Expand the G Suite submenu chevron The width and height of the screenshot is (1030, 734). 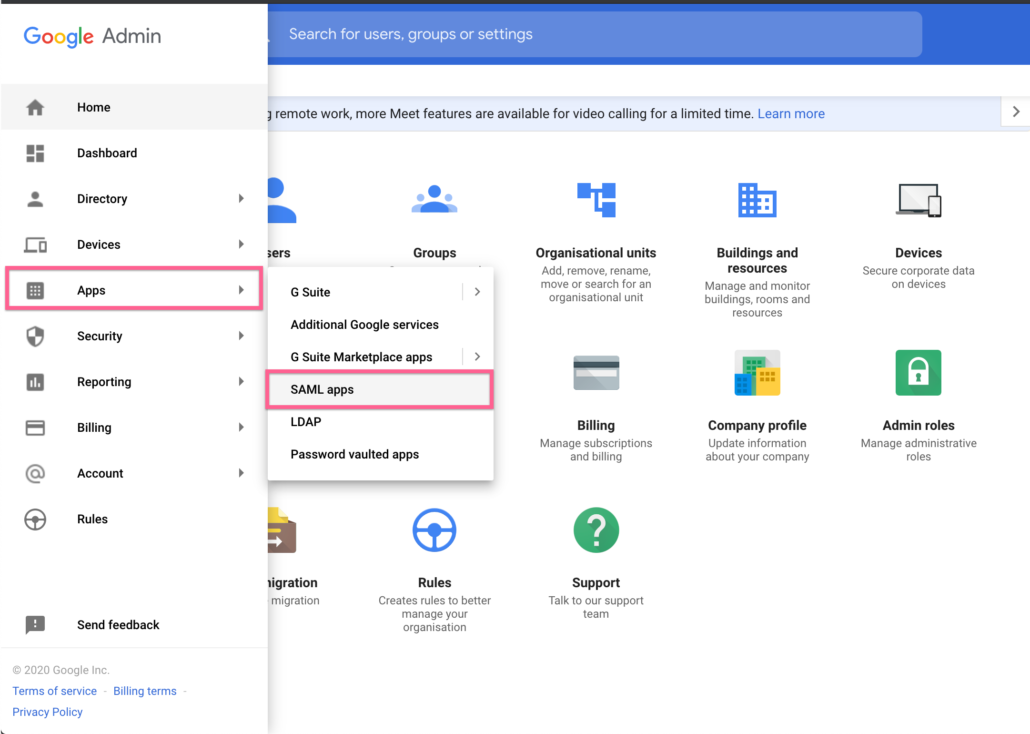tap(478, 292)
